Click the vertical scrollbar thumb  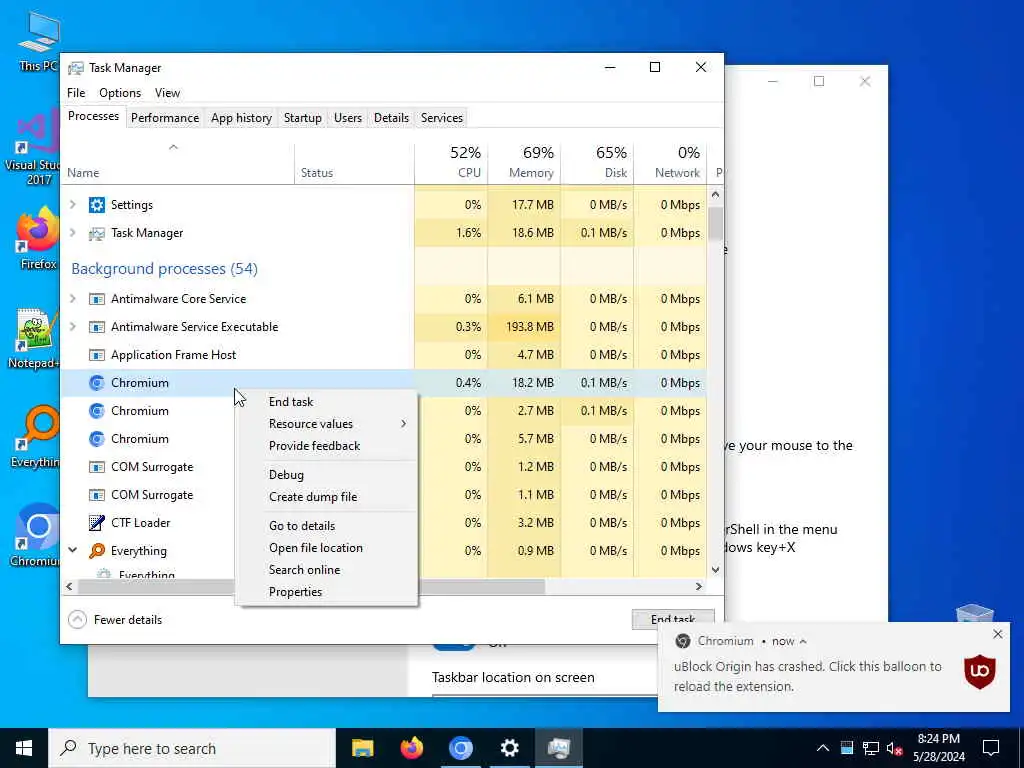[x=715, y=224]
